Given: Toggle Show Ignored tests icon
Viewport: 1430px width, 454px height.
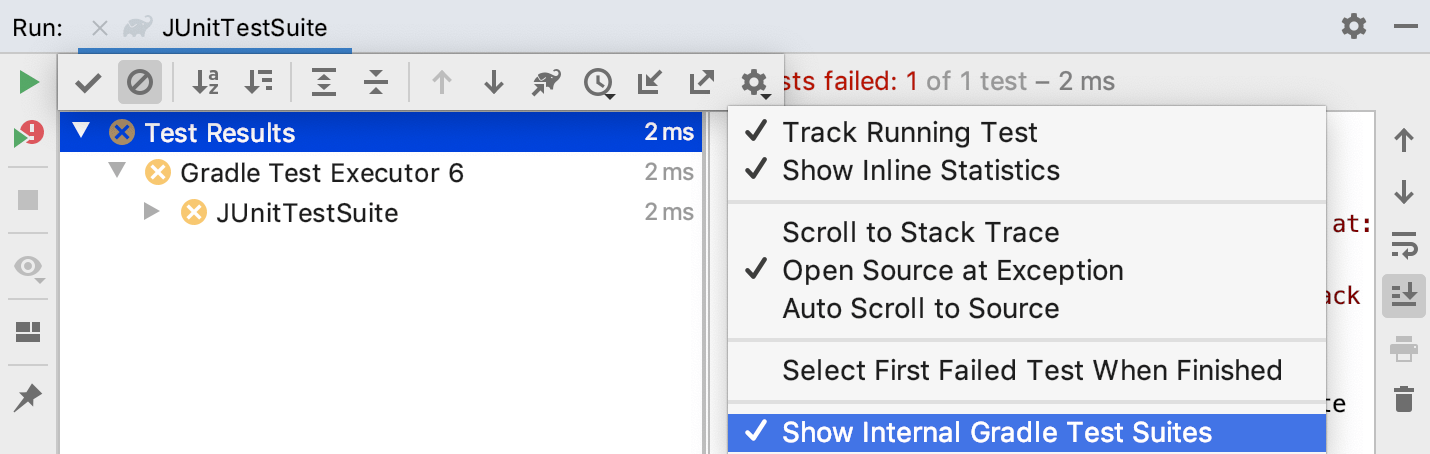Looking at the screenshot, I should [140, 82].
